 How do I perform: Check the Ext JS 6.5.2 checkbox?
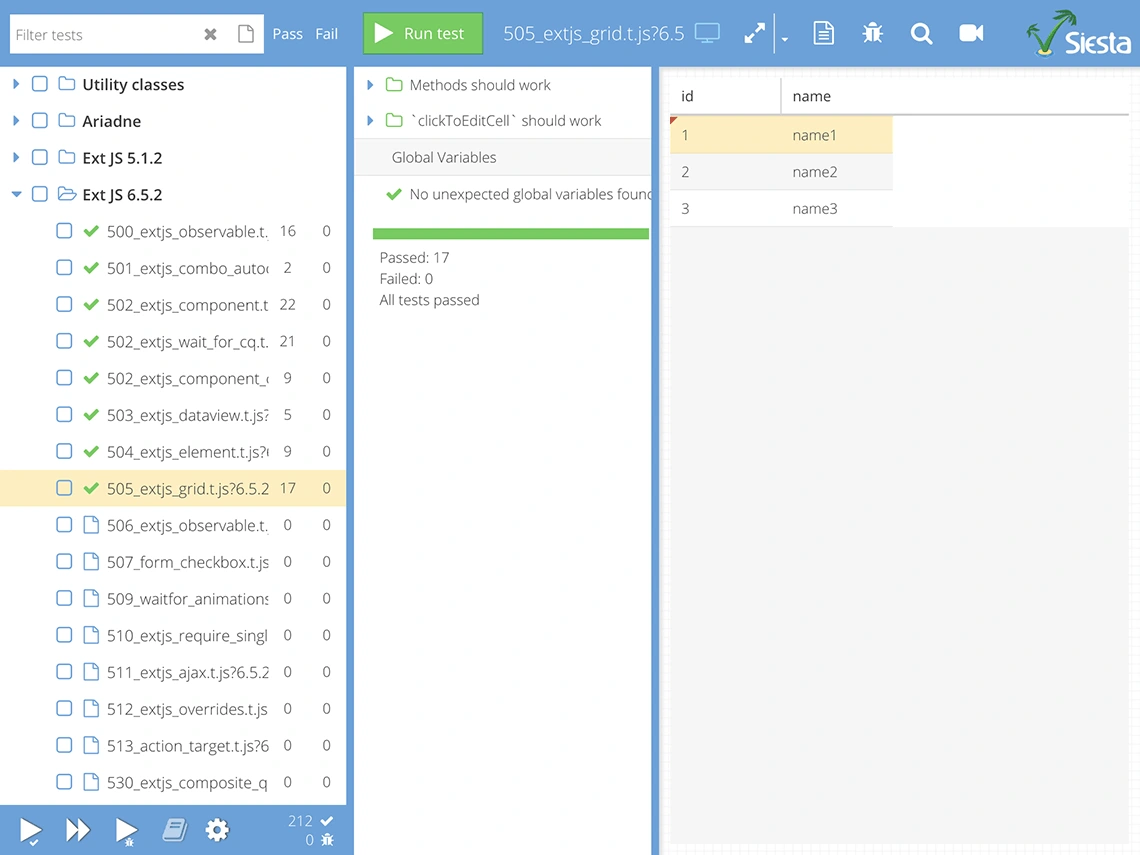40,194
